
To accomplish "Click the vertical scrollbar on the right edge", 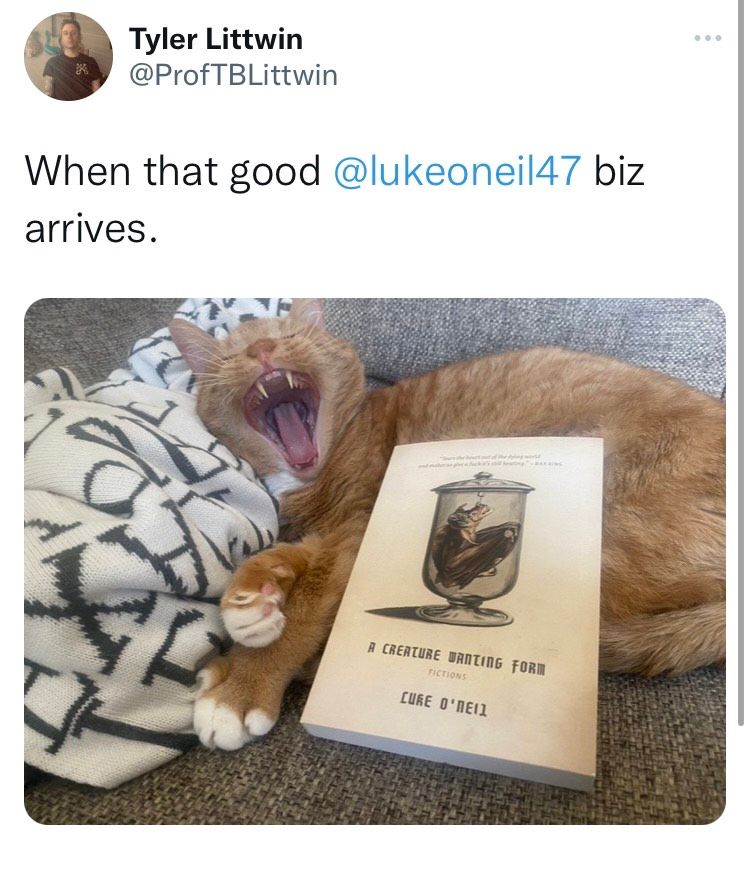I will (x=741, y=362).
